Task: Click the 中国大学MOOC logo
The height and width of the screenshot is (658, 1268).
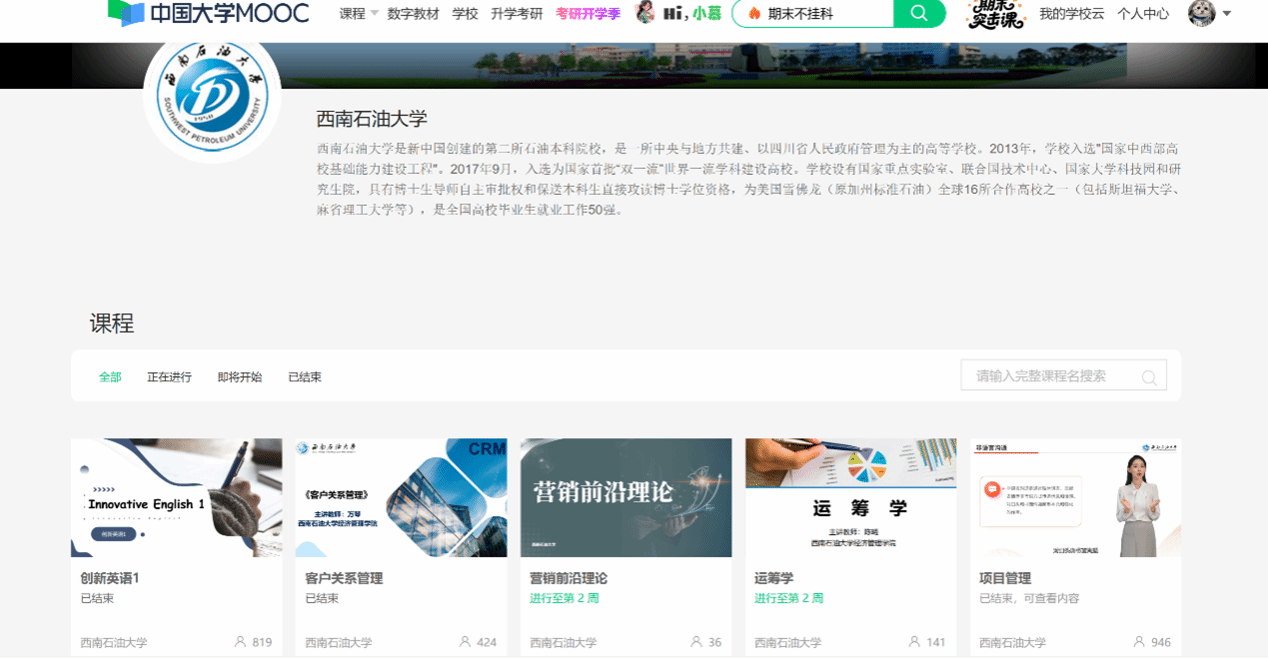Action: click(x=208, y=13)
